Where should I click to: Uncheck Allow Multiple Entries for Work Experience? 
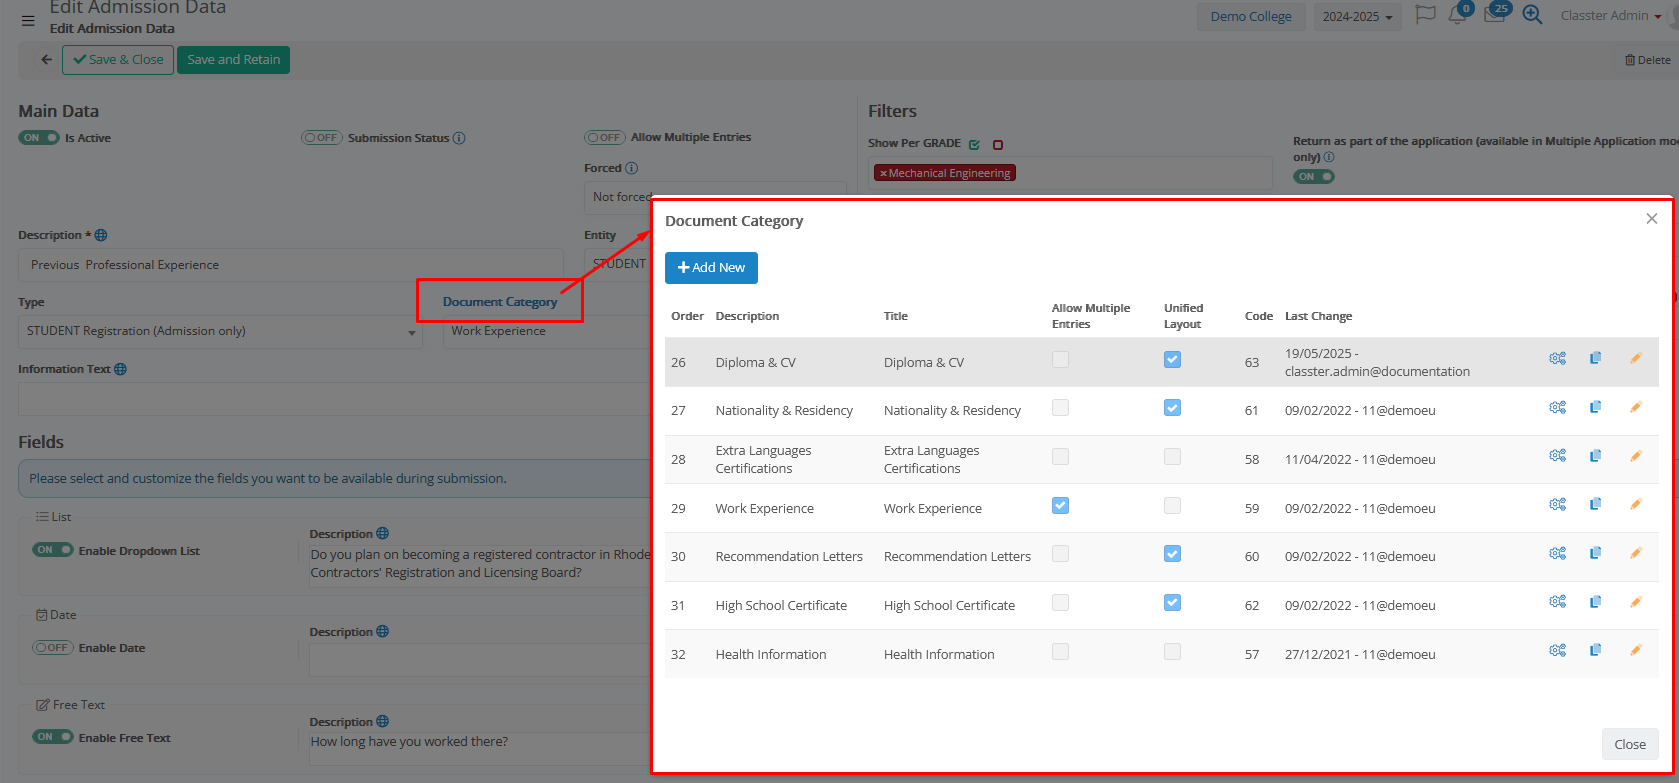[1061, 506]
